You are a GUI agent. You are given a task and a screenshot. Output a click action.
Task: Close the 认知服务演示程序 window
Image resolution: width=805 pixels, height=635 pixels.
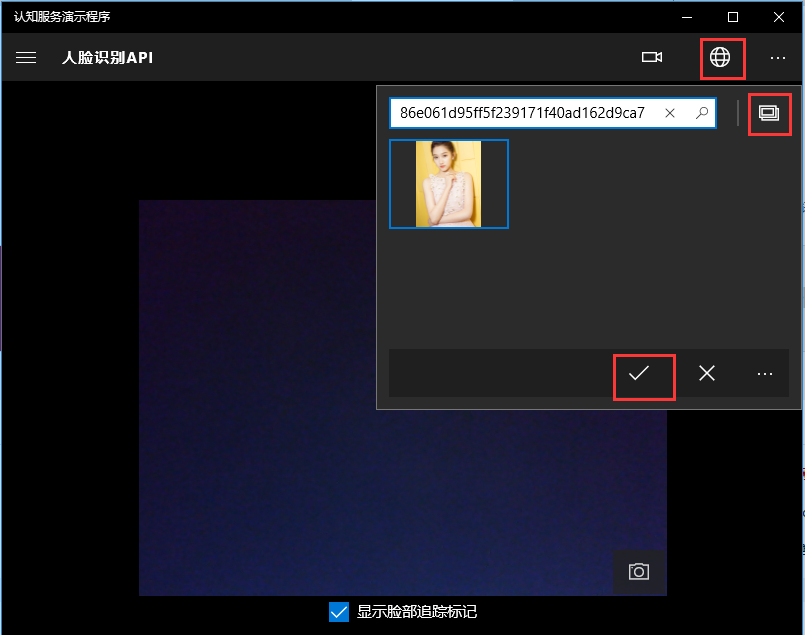click(779, 17)
